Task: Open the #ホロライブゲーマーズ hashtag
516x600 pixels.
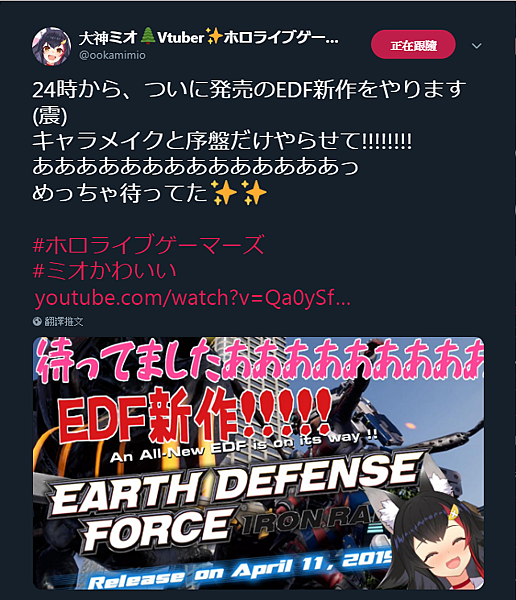Action: [149, 244]
